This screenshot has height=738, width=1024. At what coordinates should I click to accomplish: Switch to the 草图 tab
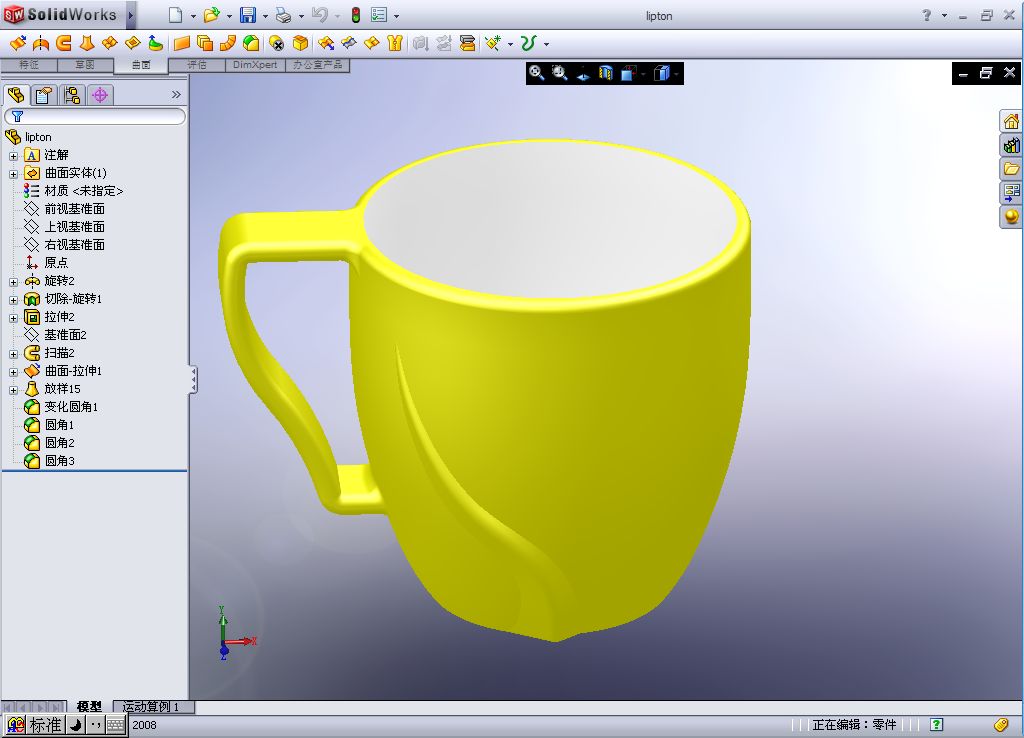coord(85,65)
